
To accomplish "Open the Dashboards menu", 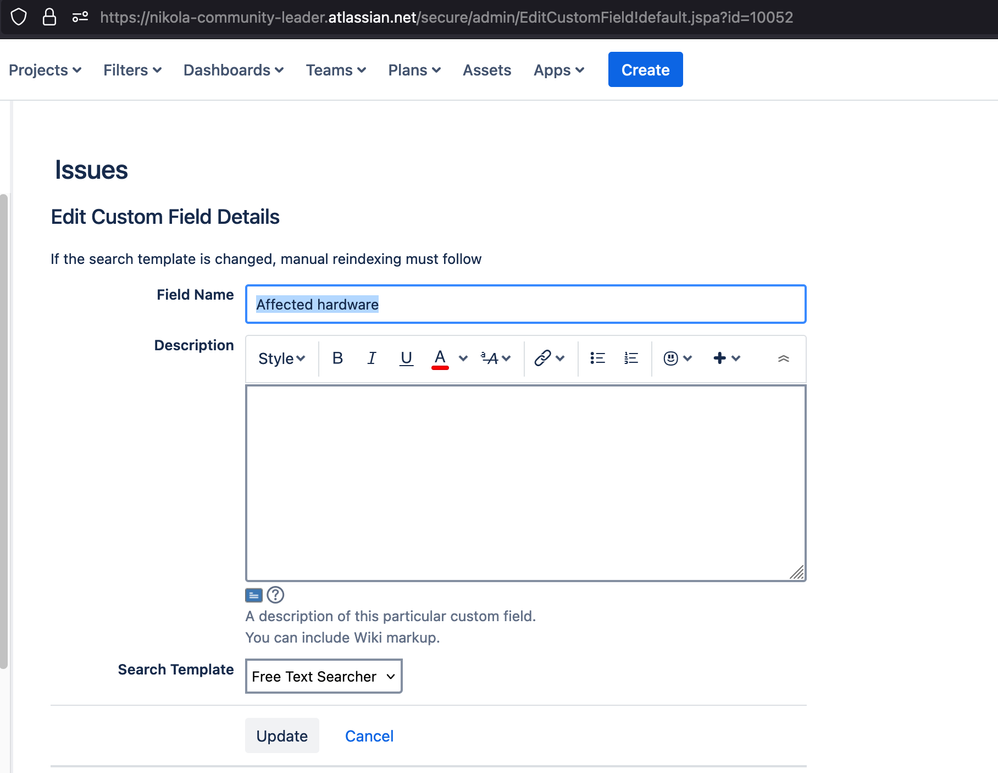I will [x=234, y=70].
